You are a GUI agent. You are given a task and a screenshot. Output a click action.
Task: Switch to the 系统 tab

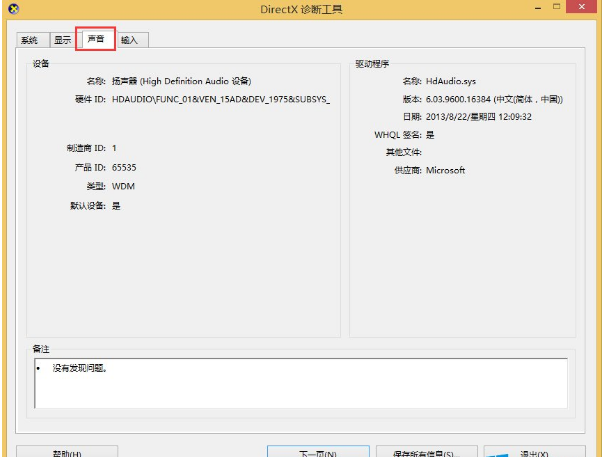[x=33, y=40]
